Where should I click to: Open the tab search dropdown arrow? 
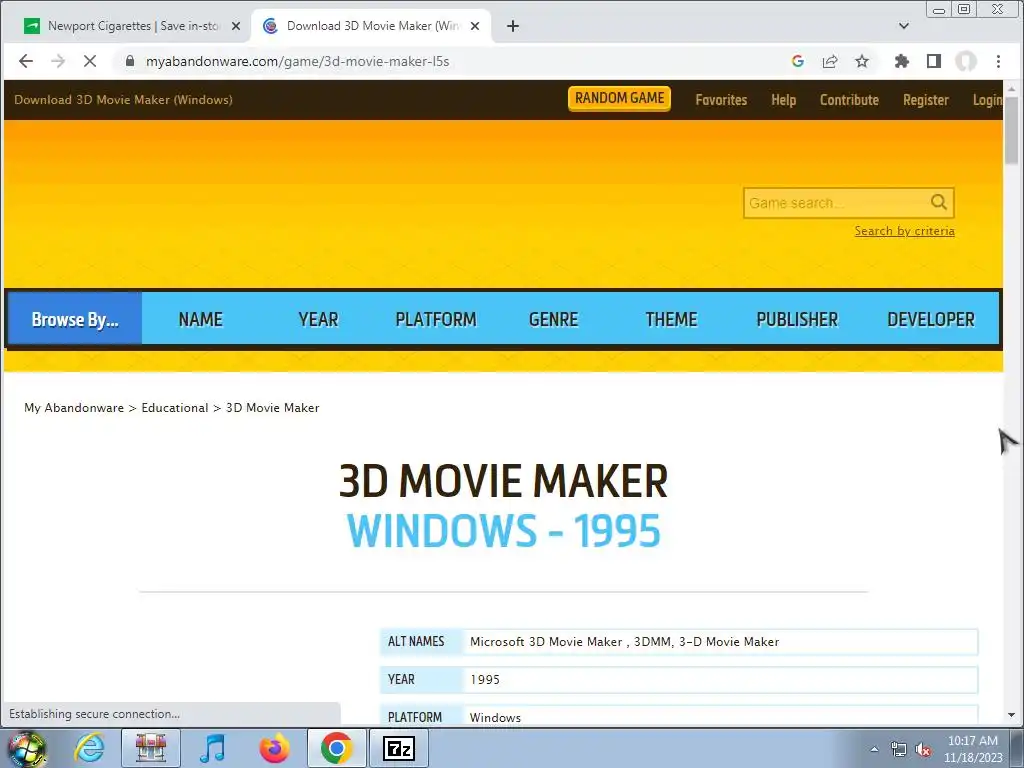pyautogui.click(x=904, y=26)
